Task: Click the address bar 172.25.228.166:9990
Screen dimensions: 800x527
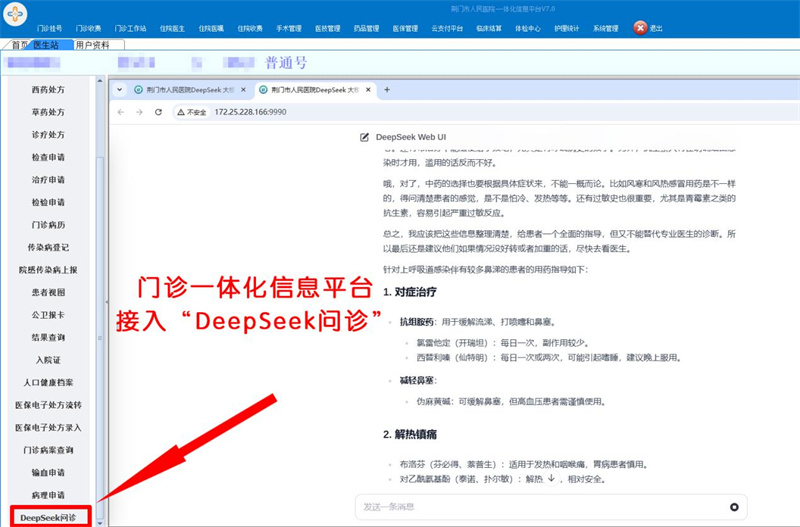Action: (250, 112)
